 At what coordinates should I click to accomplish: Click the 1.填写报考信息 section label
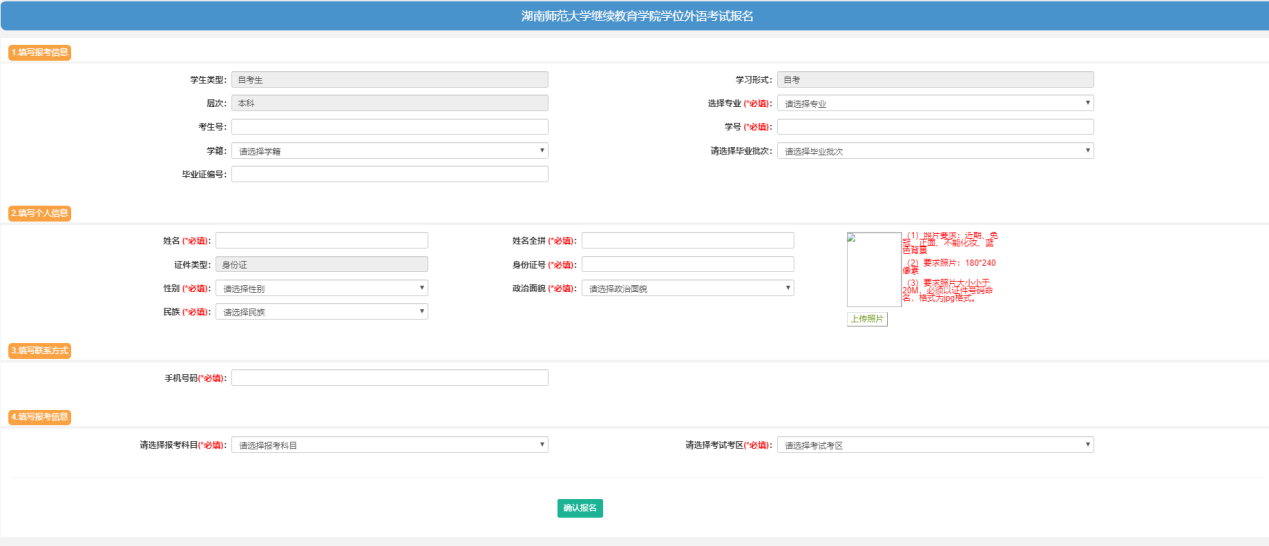(x=40, y=52)
